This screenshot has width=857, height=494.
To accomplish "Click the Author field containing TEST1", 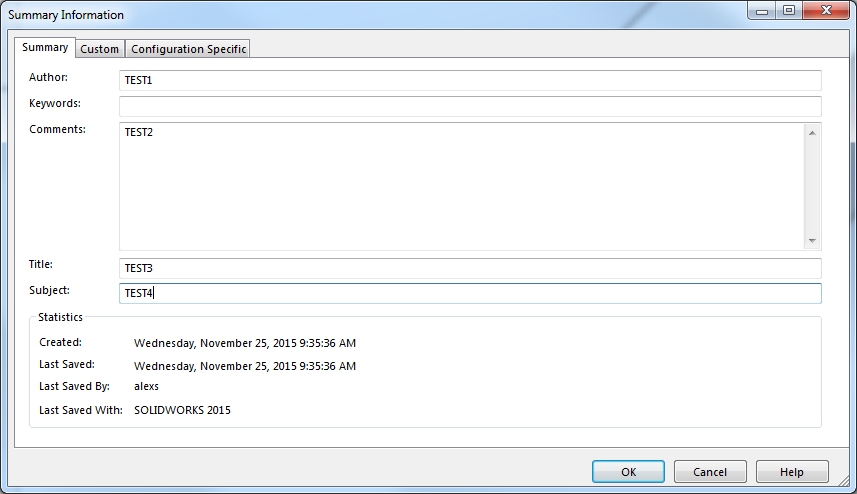I will pyautogui.click(x=470, y=80).
